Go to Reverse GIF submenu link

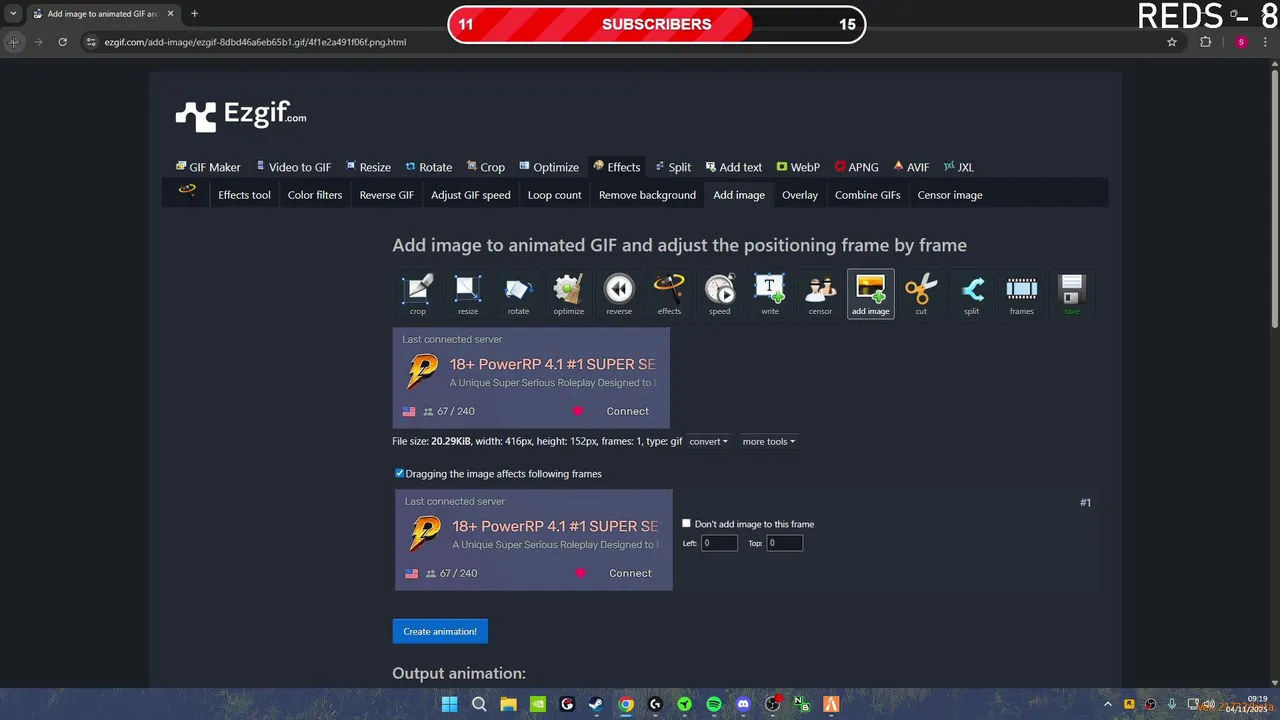click(386, 195)
